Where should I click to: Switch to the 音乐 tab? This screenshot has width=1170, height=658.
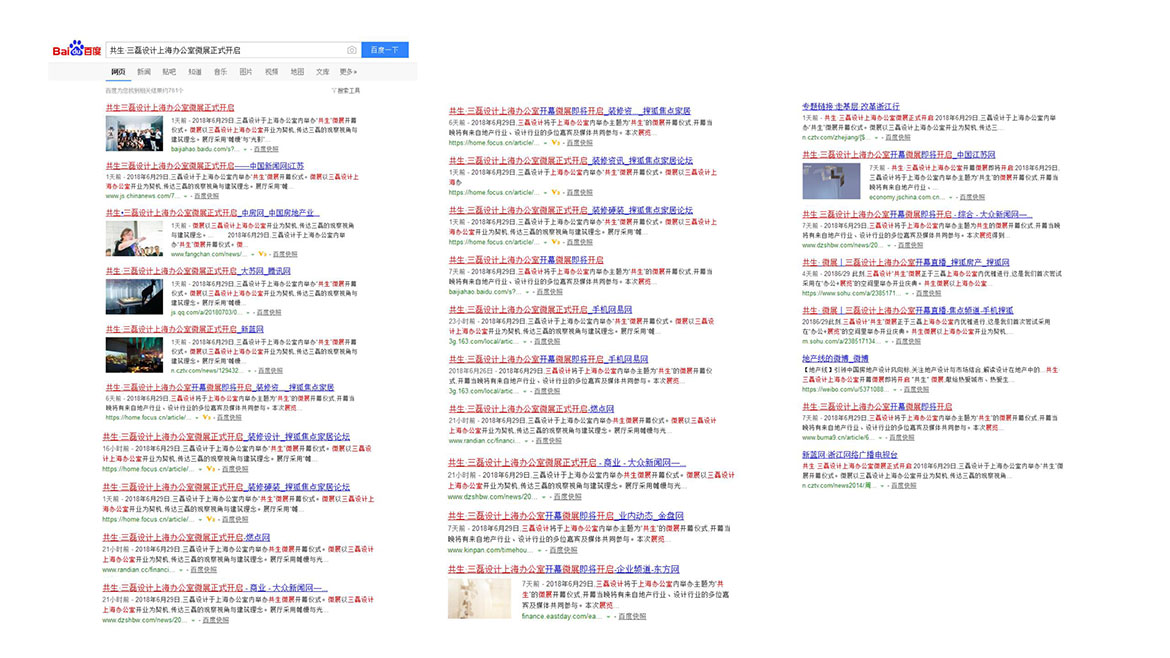pos(220,72)
